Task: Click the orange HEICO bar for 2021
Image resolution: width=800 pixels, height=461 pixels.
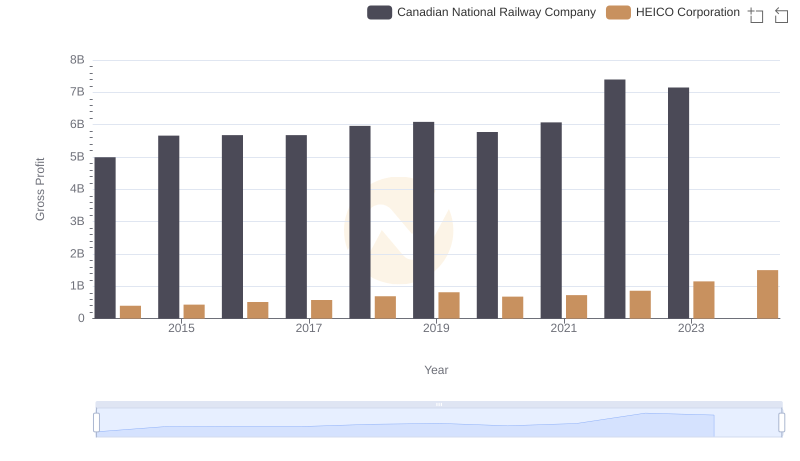Action: click(x=577, y=306)
